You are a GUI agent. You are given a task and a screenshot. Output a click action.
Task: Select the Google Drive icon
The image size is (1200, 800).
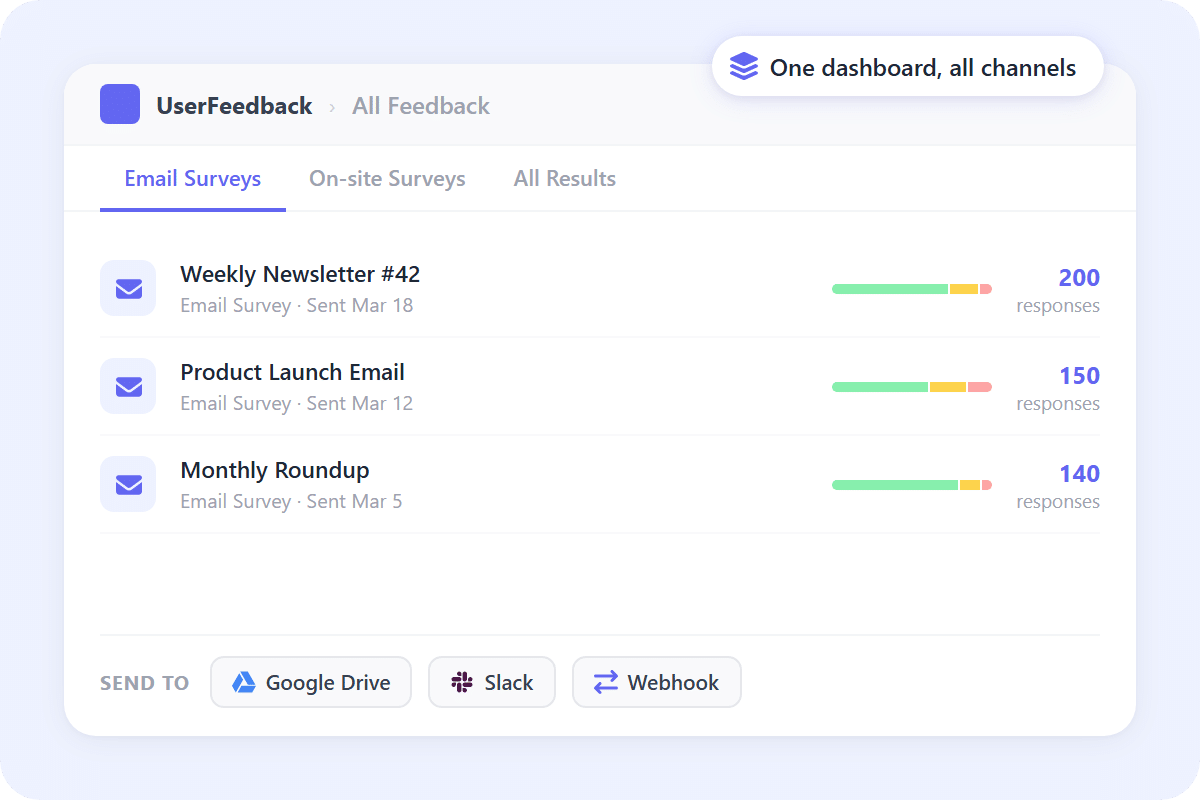(245, 682)
